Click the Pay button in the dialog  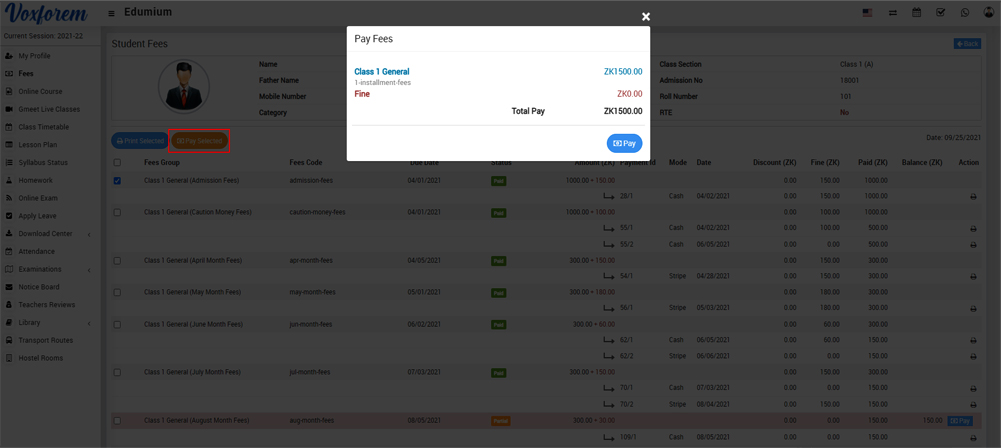pyautogui.click(x=624, y=143)
